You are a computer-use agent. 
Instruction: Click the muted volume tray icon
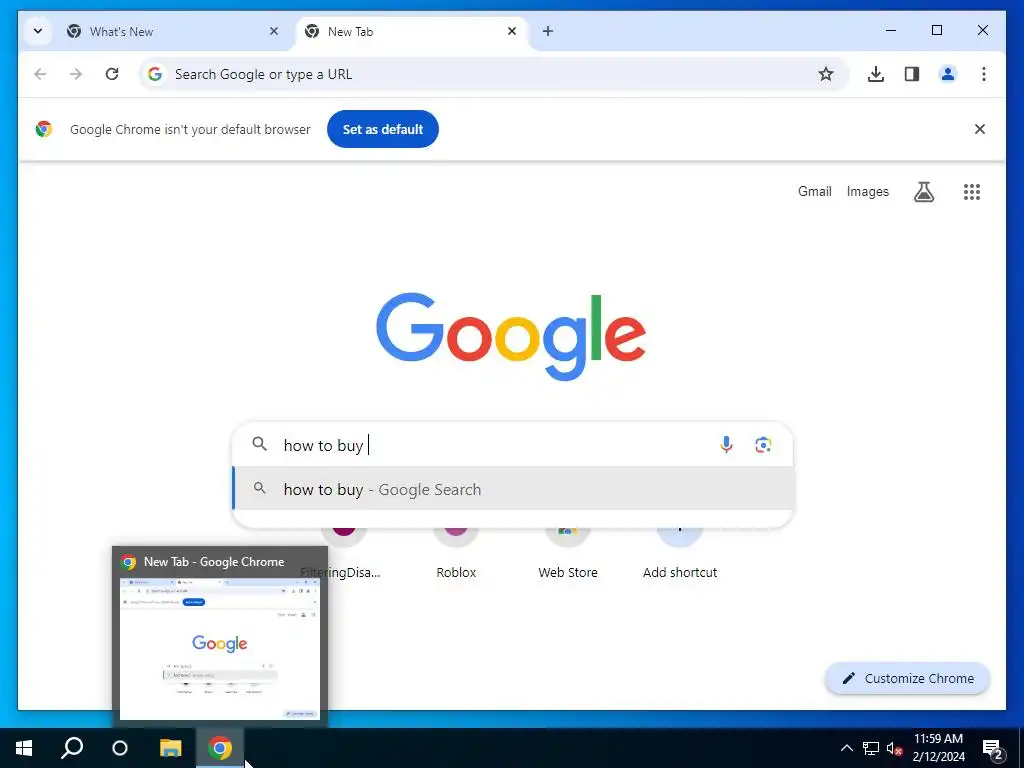point(894,748)
